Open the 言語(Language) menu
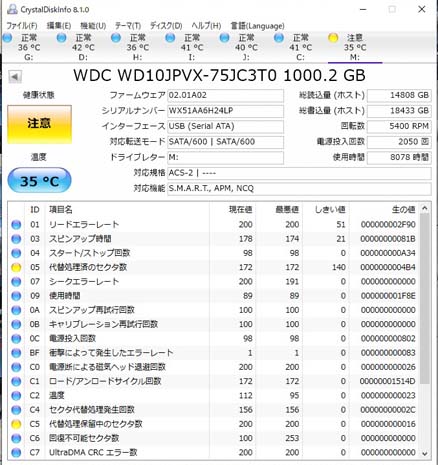 tap(257, 26)
